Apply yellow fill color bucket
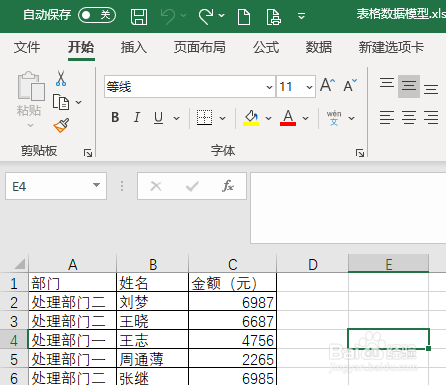This screenshot has height=385, width=446. (x=251, y=118)
